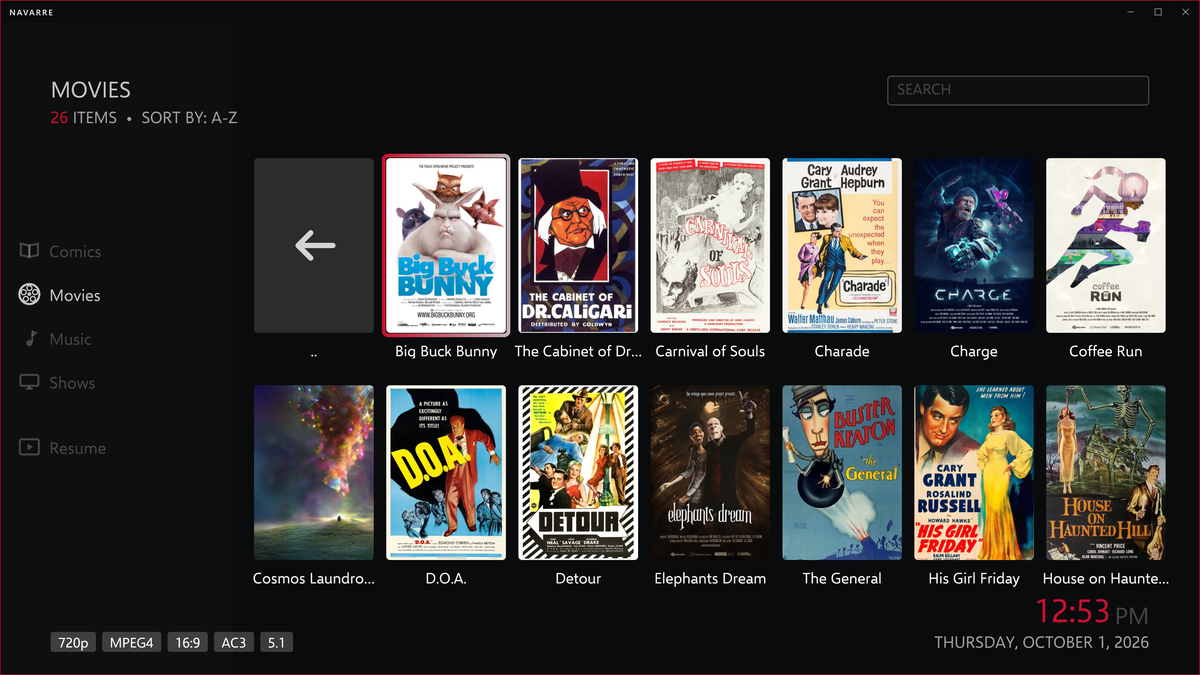This screenshot has height=675, width=1200.
Task: Select the Coffee Run poster
Action: 1106,246
